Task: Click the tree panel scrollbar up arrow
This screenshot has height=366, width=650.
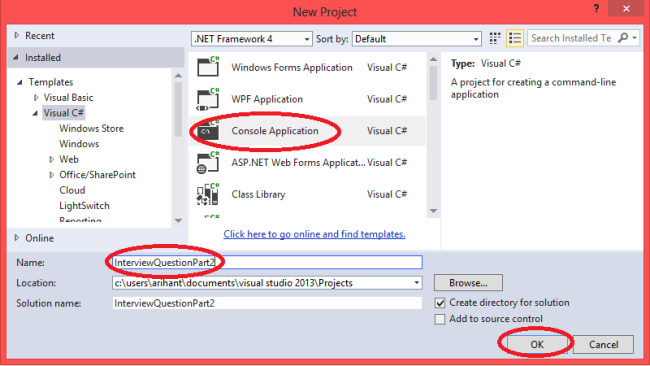Action: pos(178,75)
